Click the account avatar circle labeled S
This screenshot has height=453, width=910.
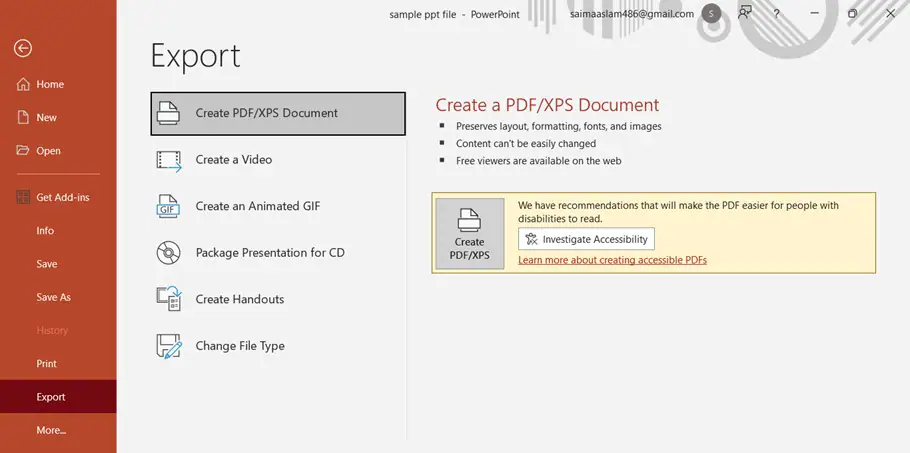(x=712, y=14)
